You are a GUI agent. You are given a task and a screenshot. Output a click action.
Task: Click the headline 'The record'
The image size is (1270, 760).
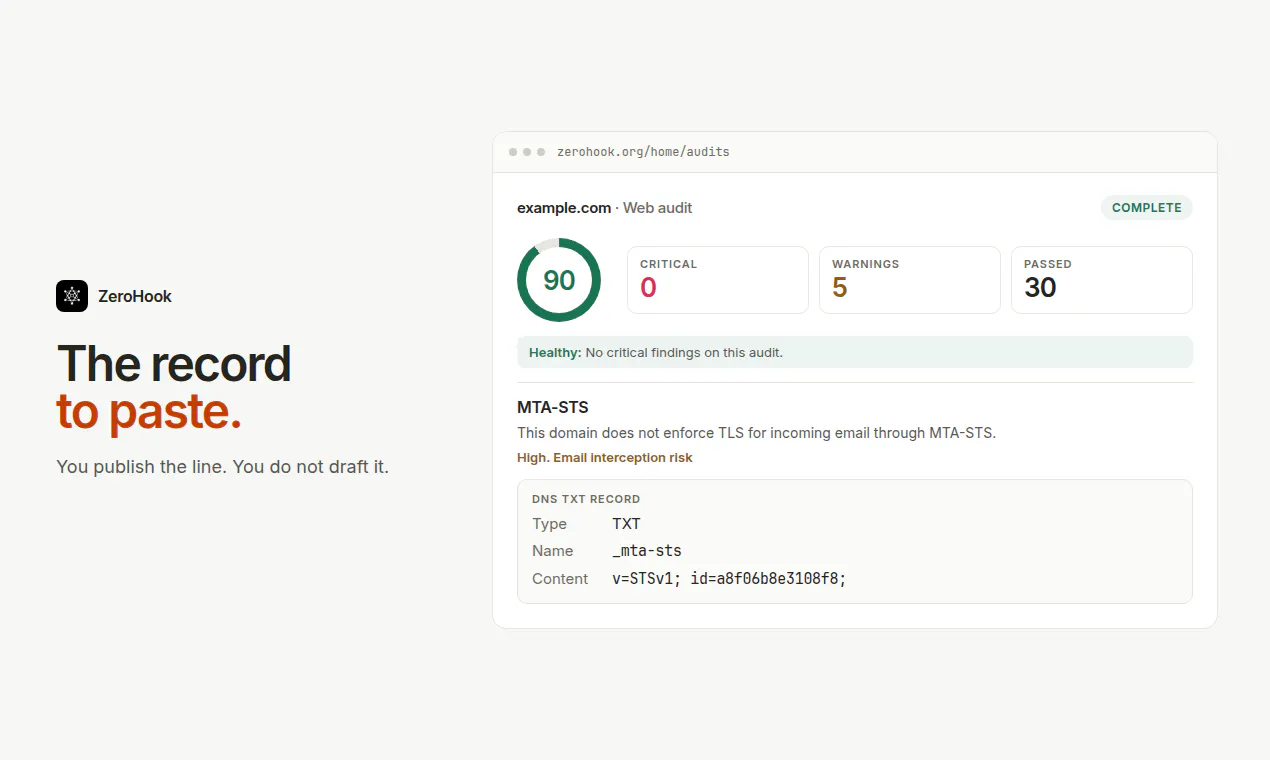click(x=174, y=364)
